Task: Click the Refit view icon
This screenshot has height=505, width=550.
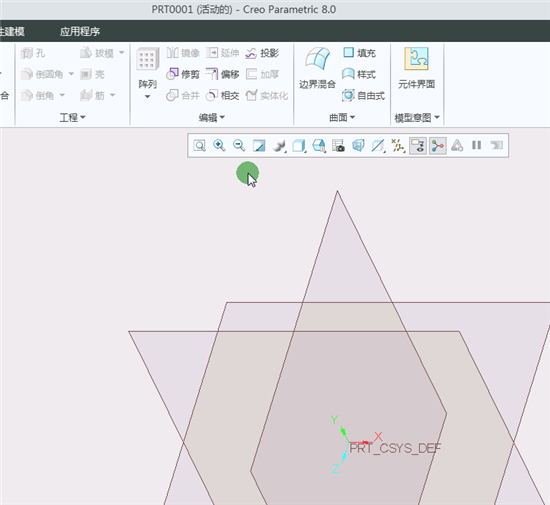Action: pyautogui.click(x=200, y=146)
